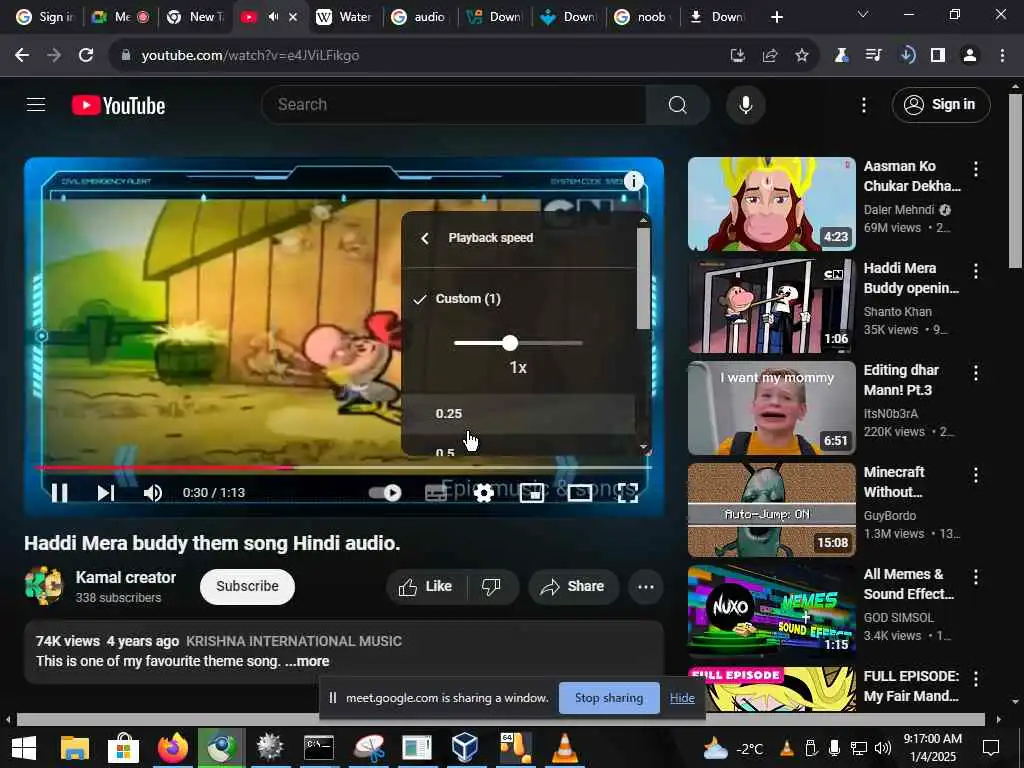Bookmark this page with the star
This screenshot has height=768, width=1024.
pos(801,56)
